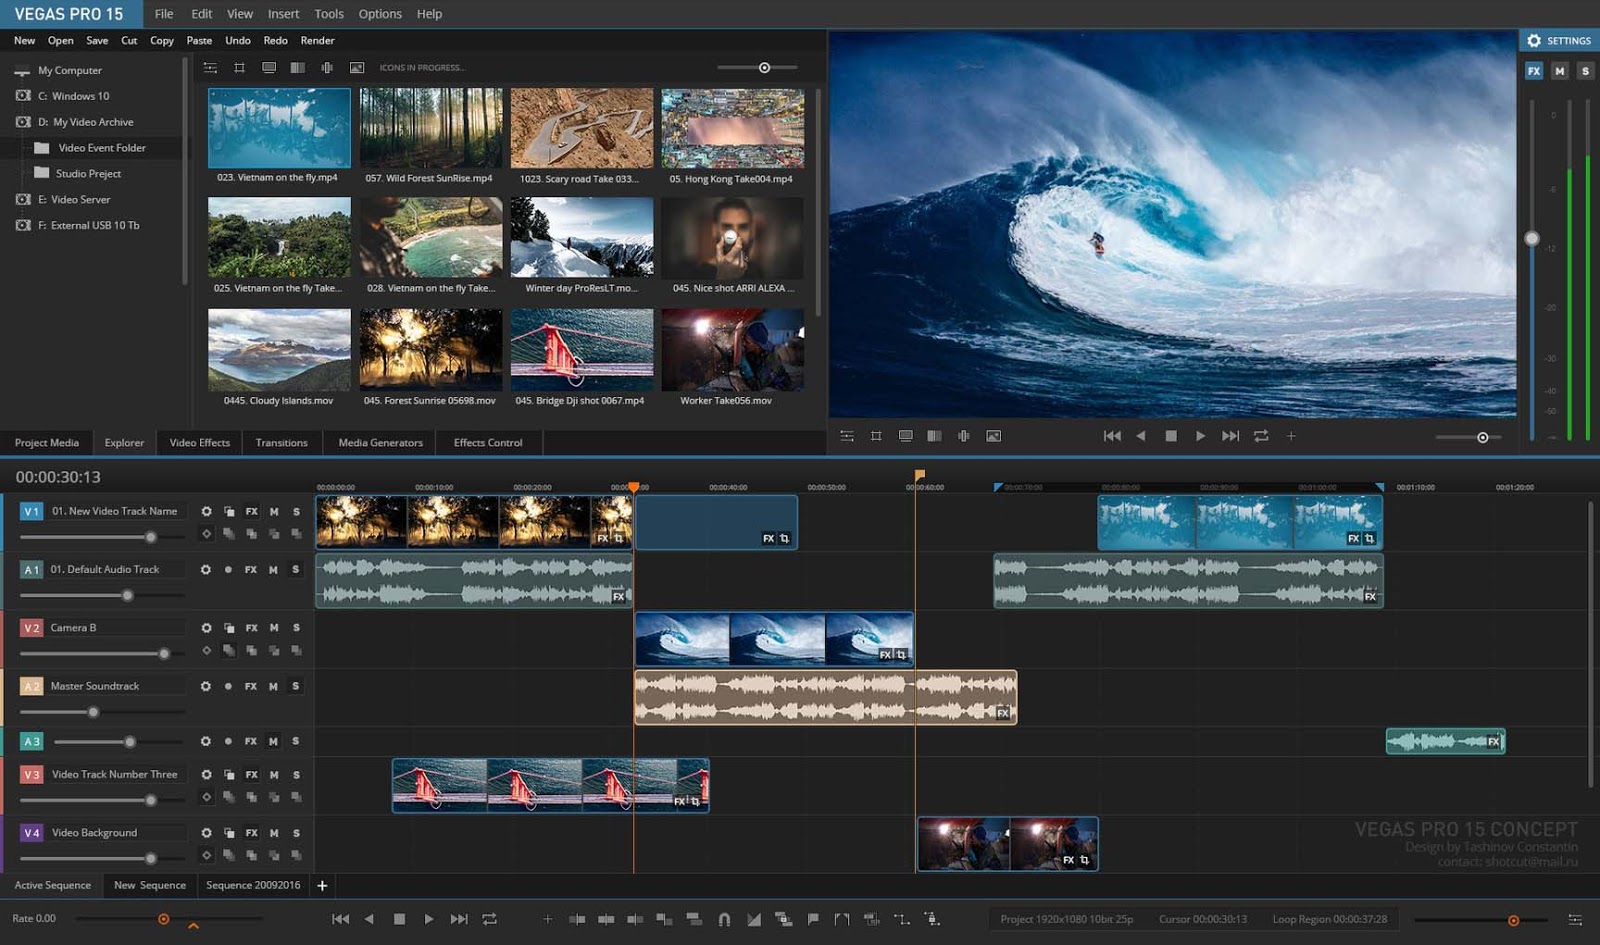Solo the Camera B track
Viewport: 1600px width, 945px height.
coord(296,628)
